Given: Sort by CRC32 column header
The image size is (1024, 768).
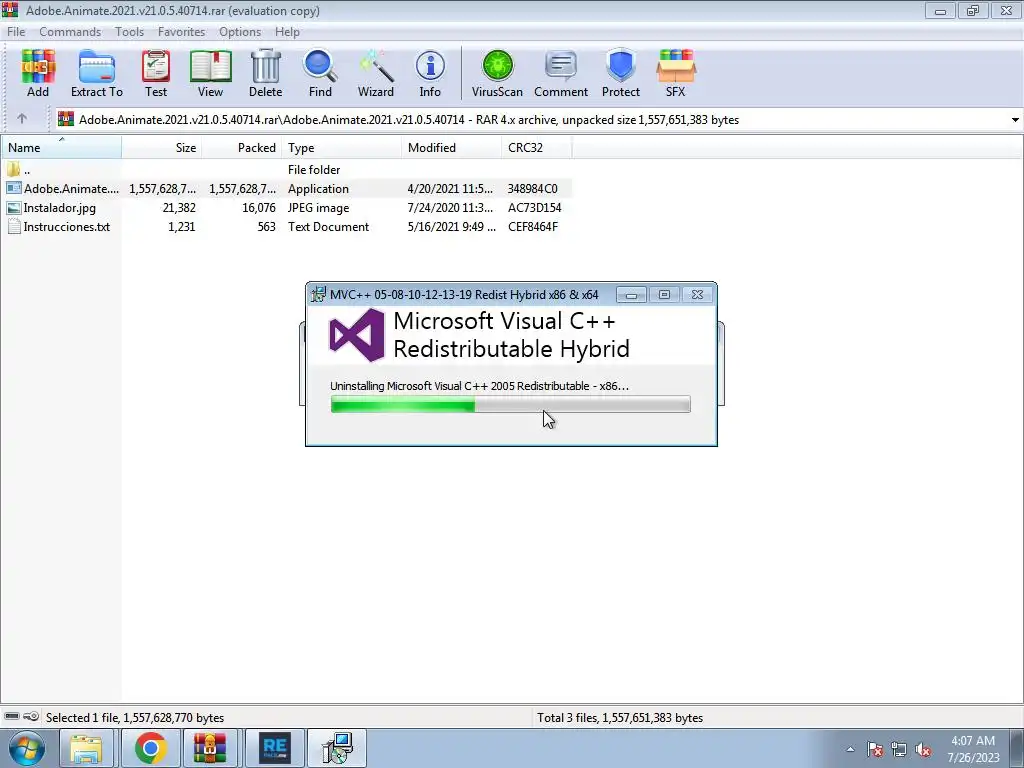Looking at the screenshot, I should coord(537,148).
